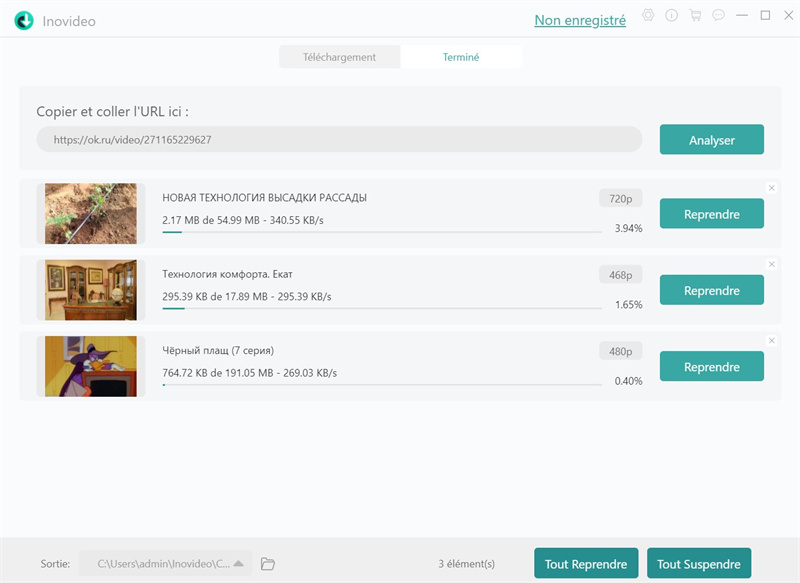This screenshot has width=800, height=583.
Task: Expand the output path dropdown arrow
Action: coord(238,564)
